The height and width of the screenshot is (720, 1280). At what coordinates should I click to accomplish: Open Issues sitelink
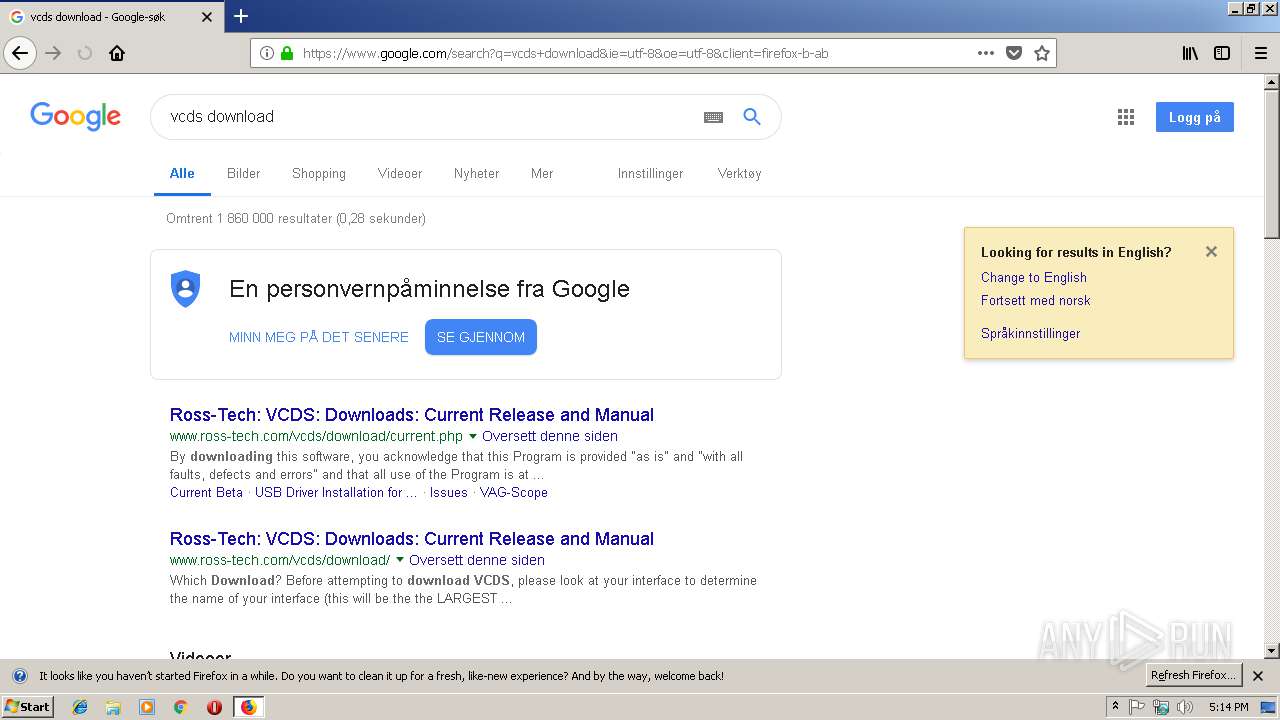point(449,493)
